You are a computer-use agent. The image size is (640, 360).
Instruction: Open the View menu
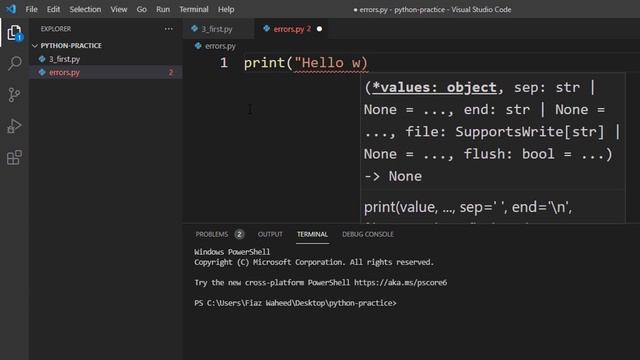pos(119,9)
